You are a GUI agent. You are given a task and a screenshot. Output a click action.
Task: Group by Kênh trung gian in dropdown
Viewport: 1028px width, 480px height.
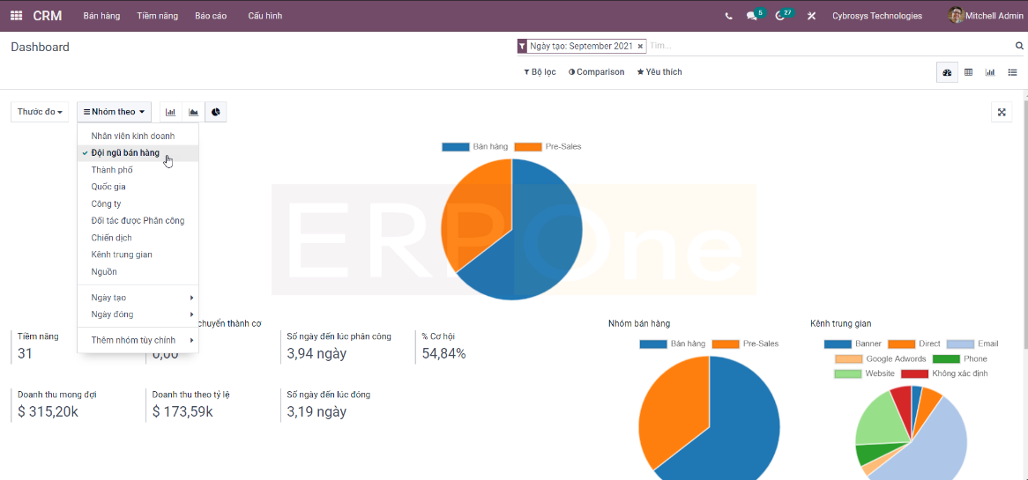[138, 254]
